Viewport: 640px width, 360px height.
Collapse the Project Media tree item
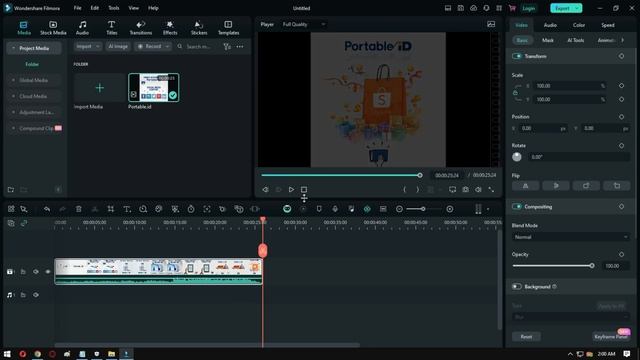coord(13,48)
